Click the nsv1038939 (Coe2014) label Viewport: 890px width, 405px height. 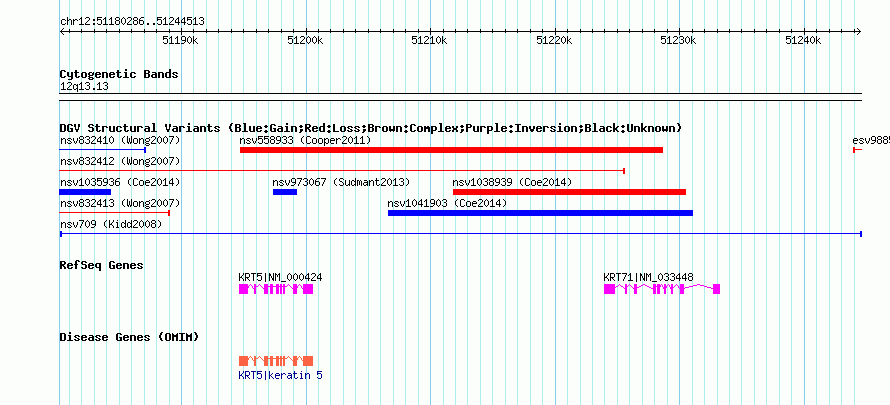click(512, 182)
